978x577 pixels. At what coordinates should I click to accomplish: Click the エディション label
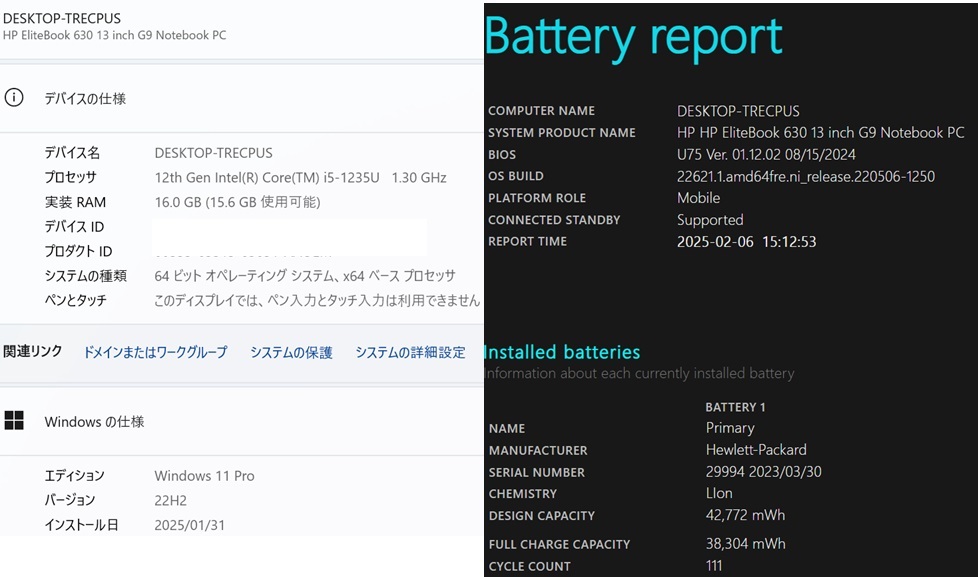point(74,476)
